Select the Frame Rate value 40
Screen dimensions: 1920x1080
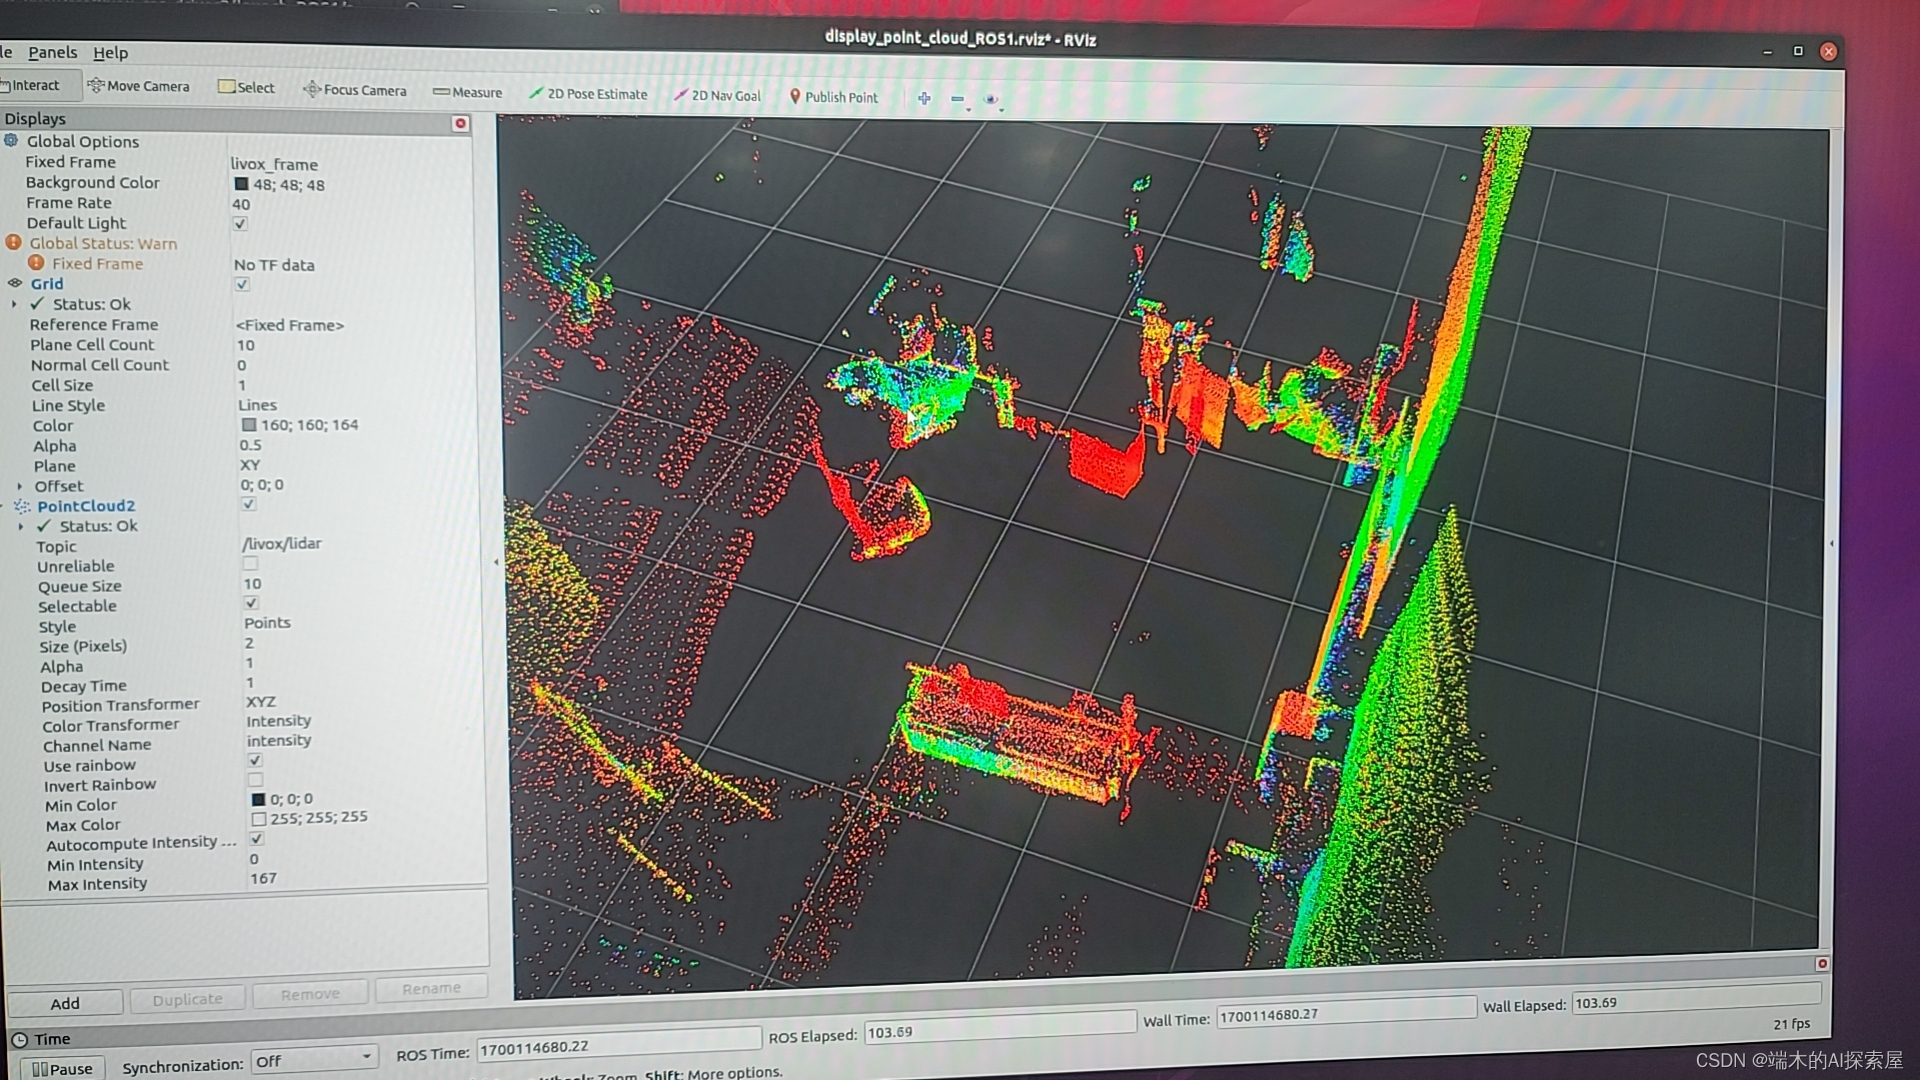tap(241, 204)
